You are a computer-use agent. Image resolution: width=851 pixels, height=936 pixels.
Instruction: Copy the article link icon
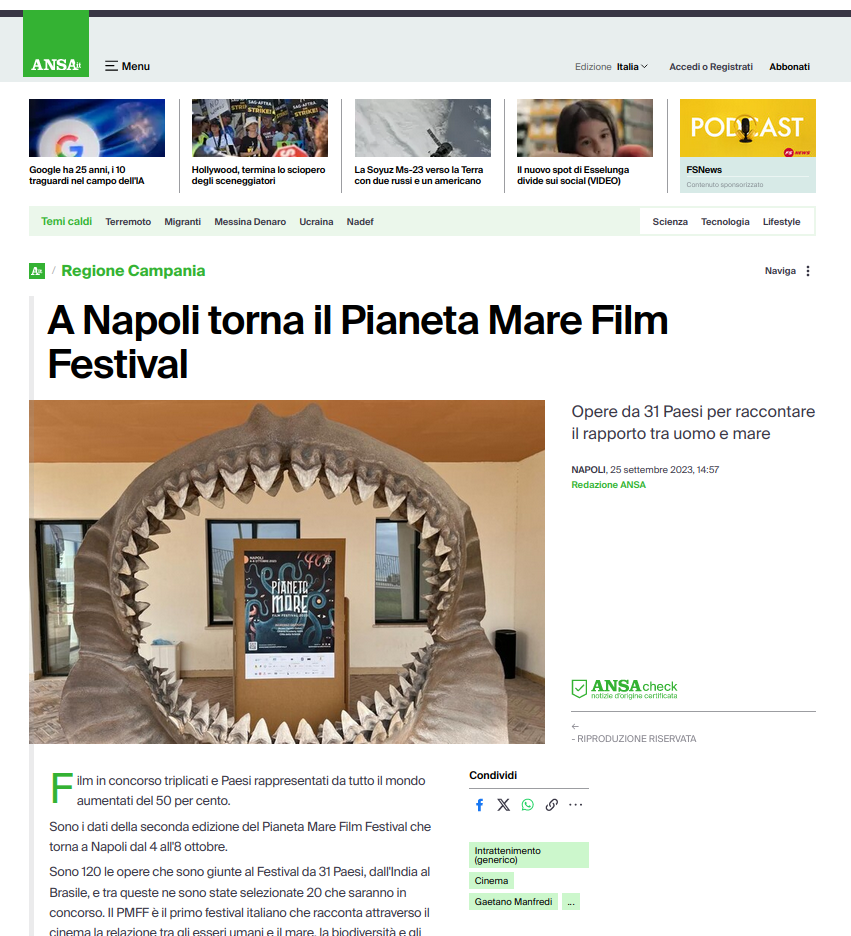click(x=552, y=805)
